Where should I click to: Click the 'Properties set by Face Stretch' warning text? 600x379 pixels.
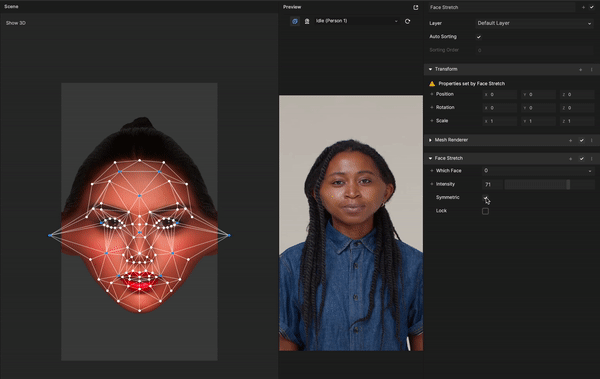pos(471,84)
